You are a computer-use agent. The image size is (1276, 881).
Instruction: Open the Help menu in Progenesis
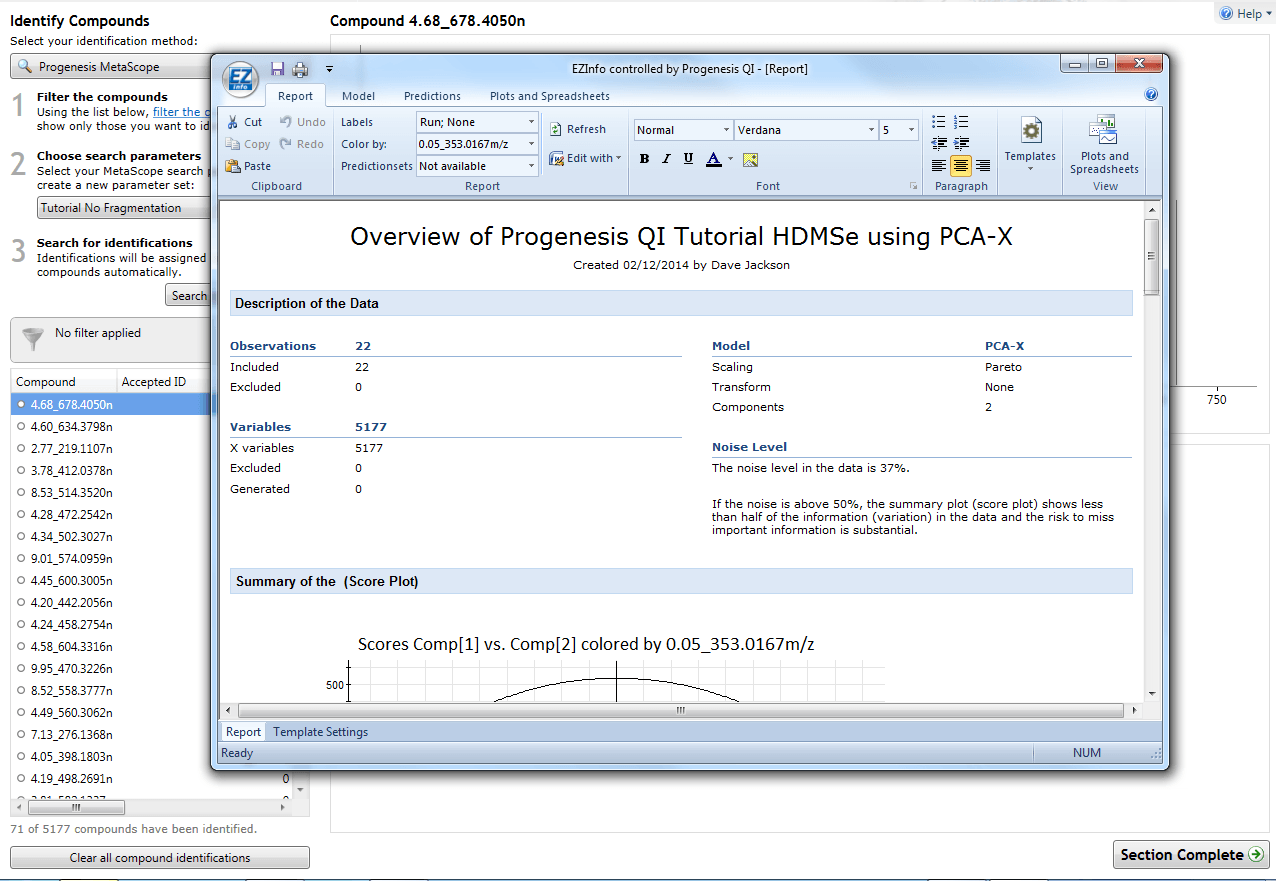[1244, 14]
